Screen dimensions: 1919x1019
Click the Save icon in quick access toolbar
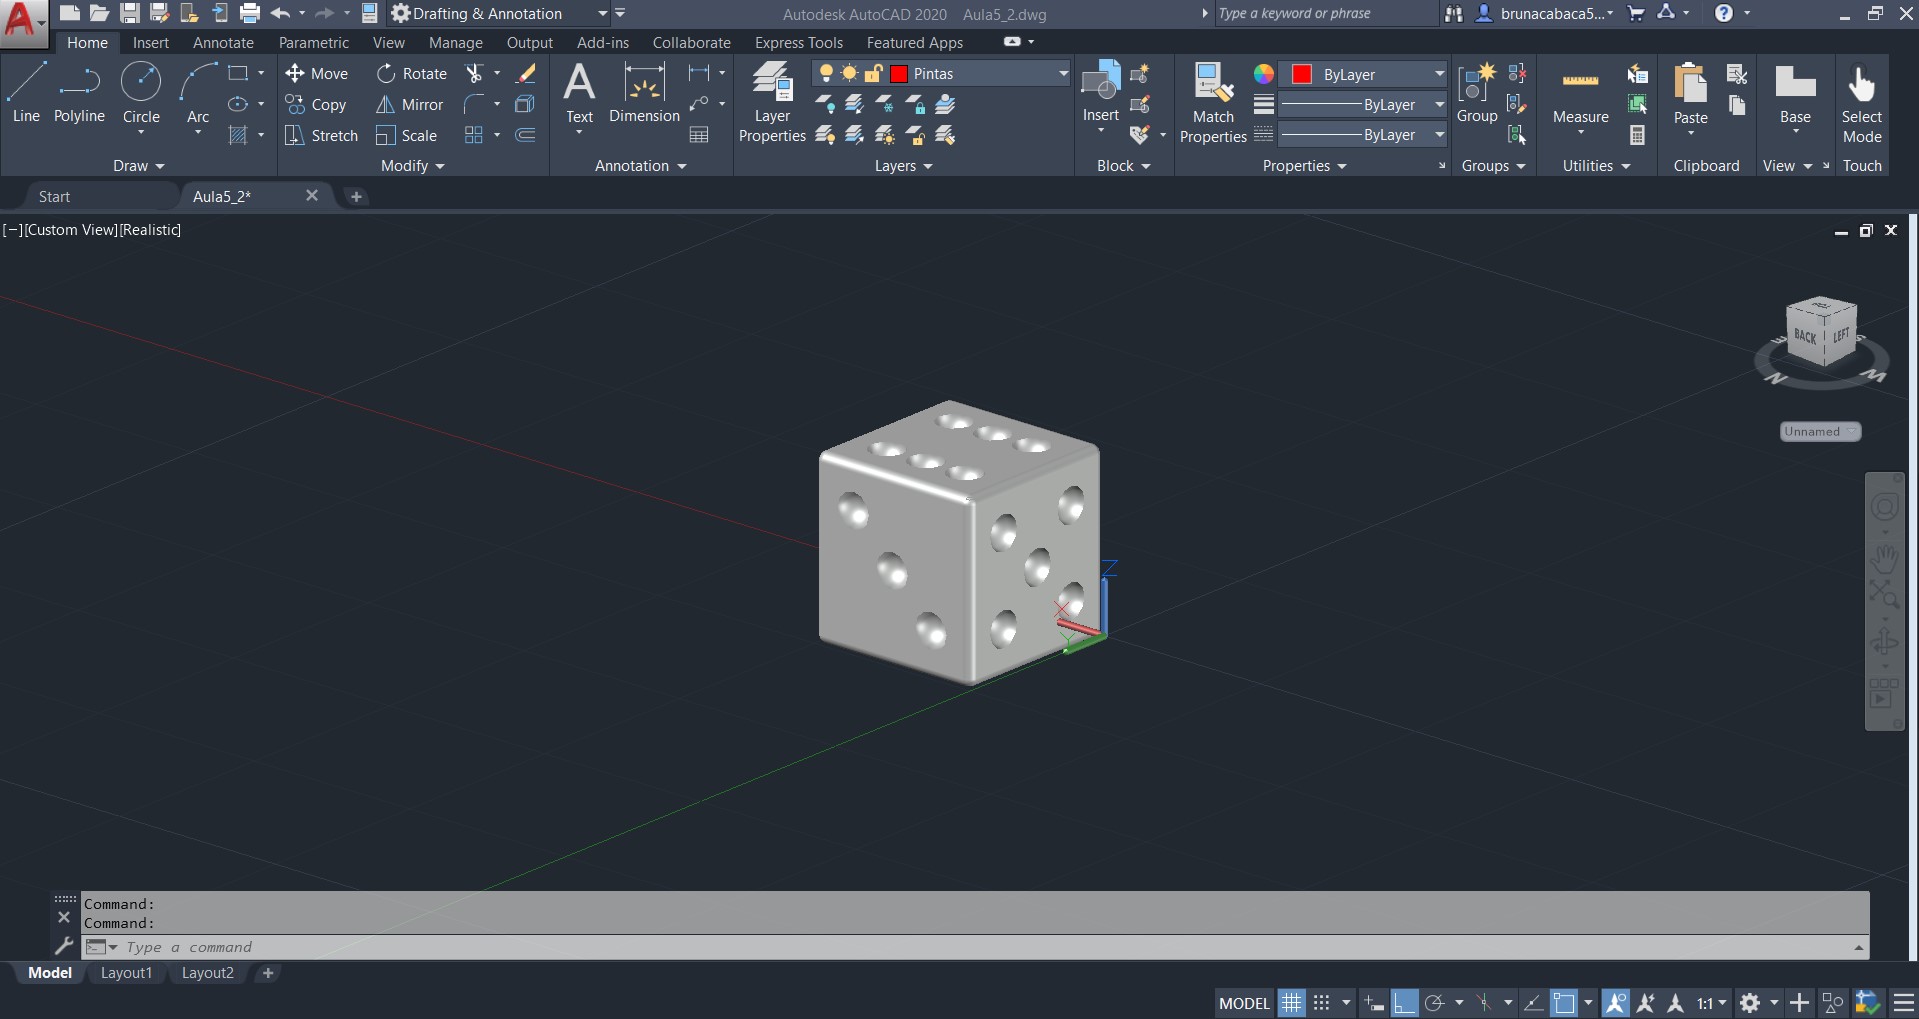[130, 13]
